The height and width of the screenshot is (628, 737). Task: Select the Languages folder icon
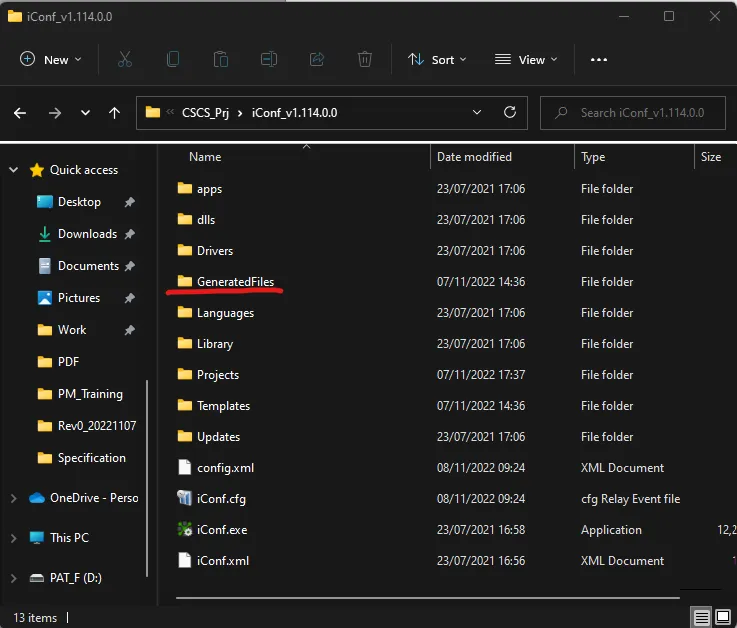pos(185,313)
